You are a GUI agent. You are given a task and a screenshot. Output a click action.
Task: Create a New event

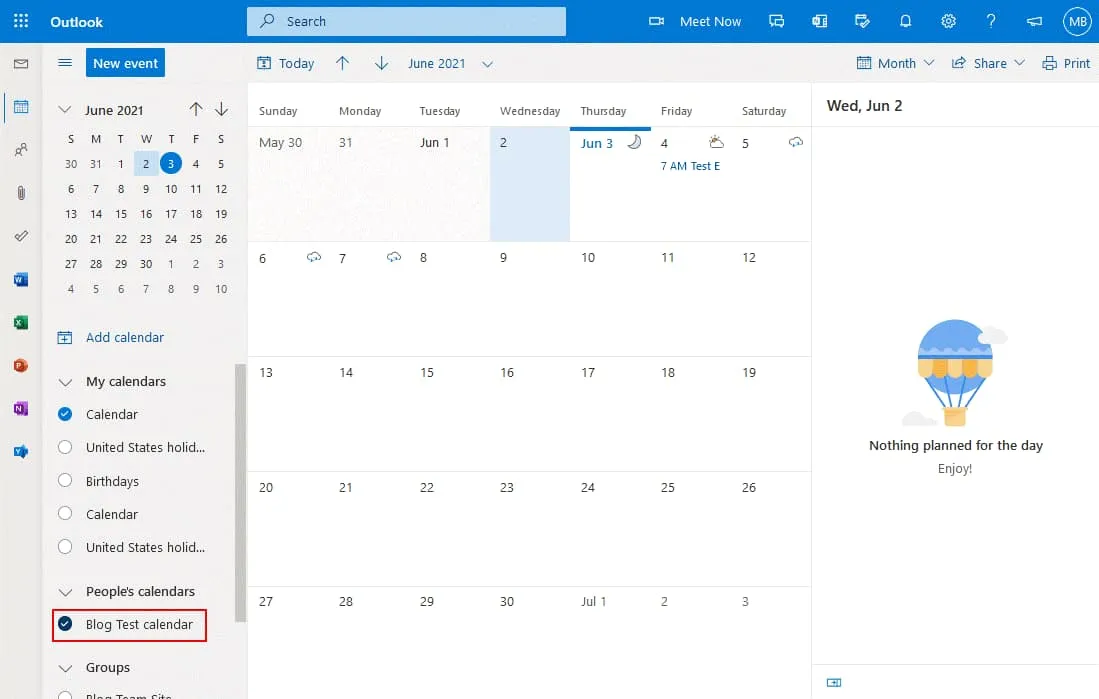125,63
